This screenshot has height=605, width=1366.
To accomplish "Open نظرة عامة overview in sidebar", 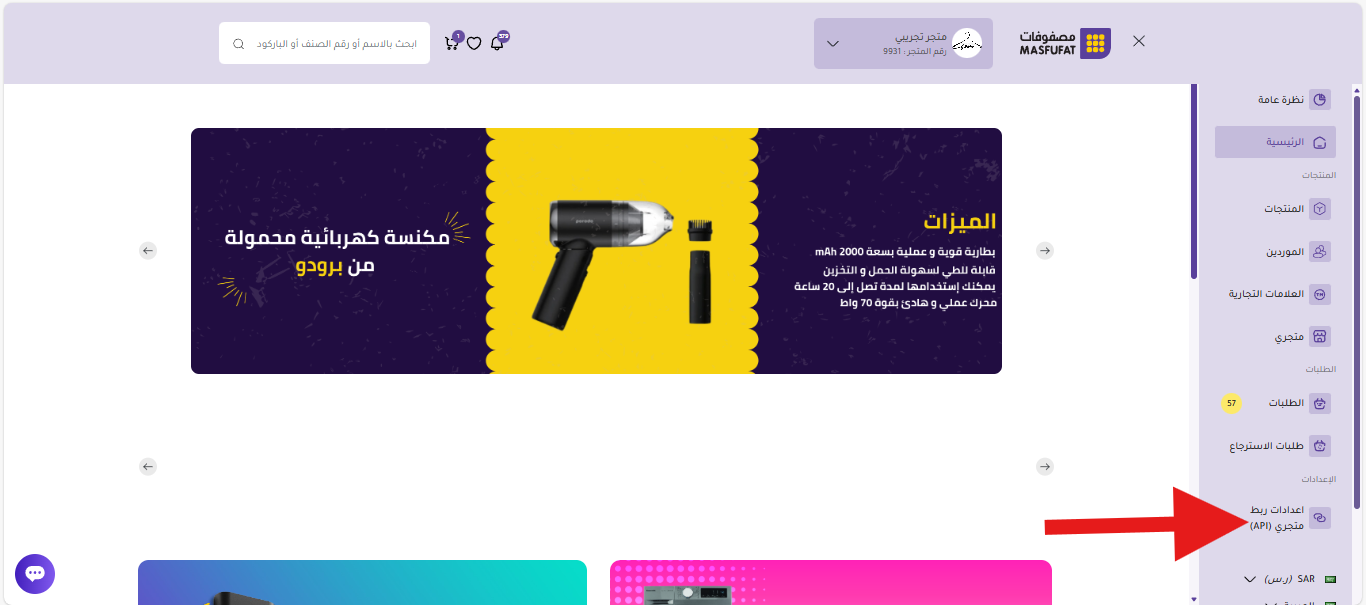I will point(1275,100).
